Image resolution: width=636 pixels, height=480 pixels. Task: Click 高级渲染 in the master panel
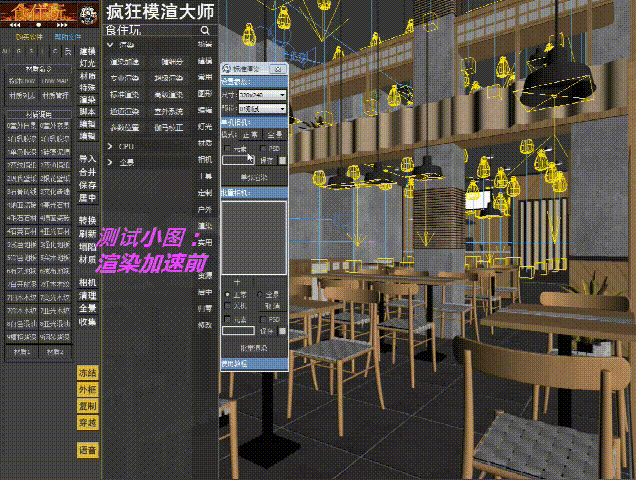169,95
